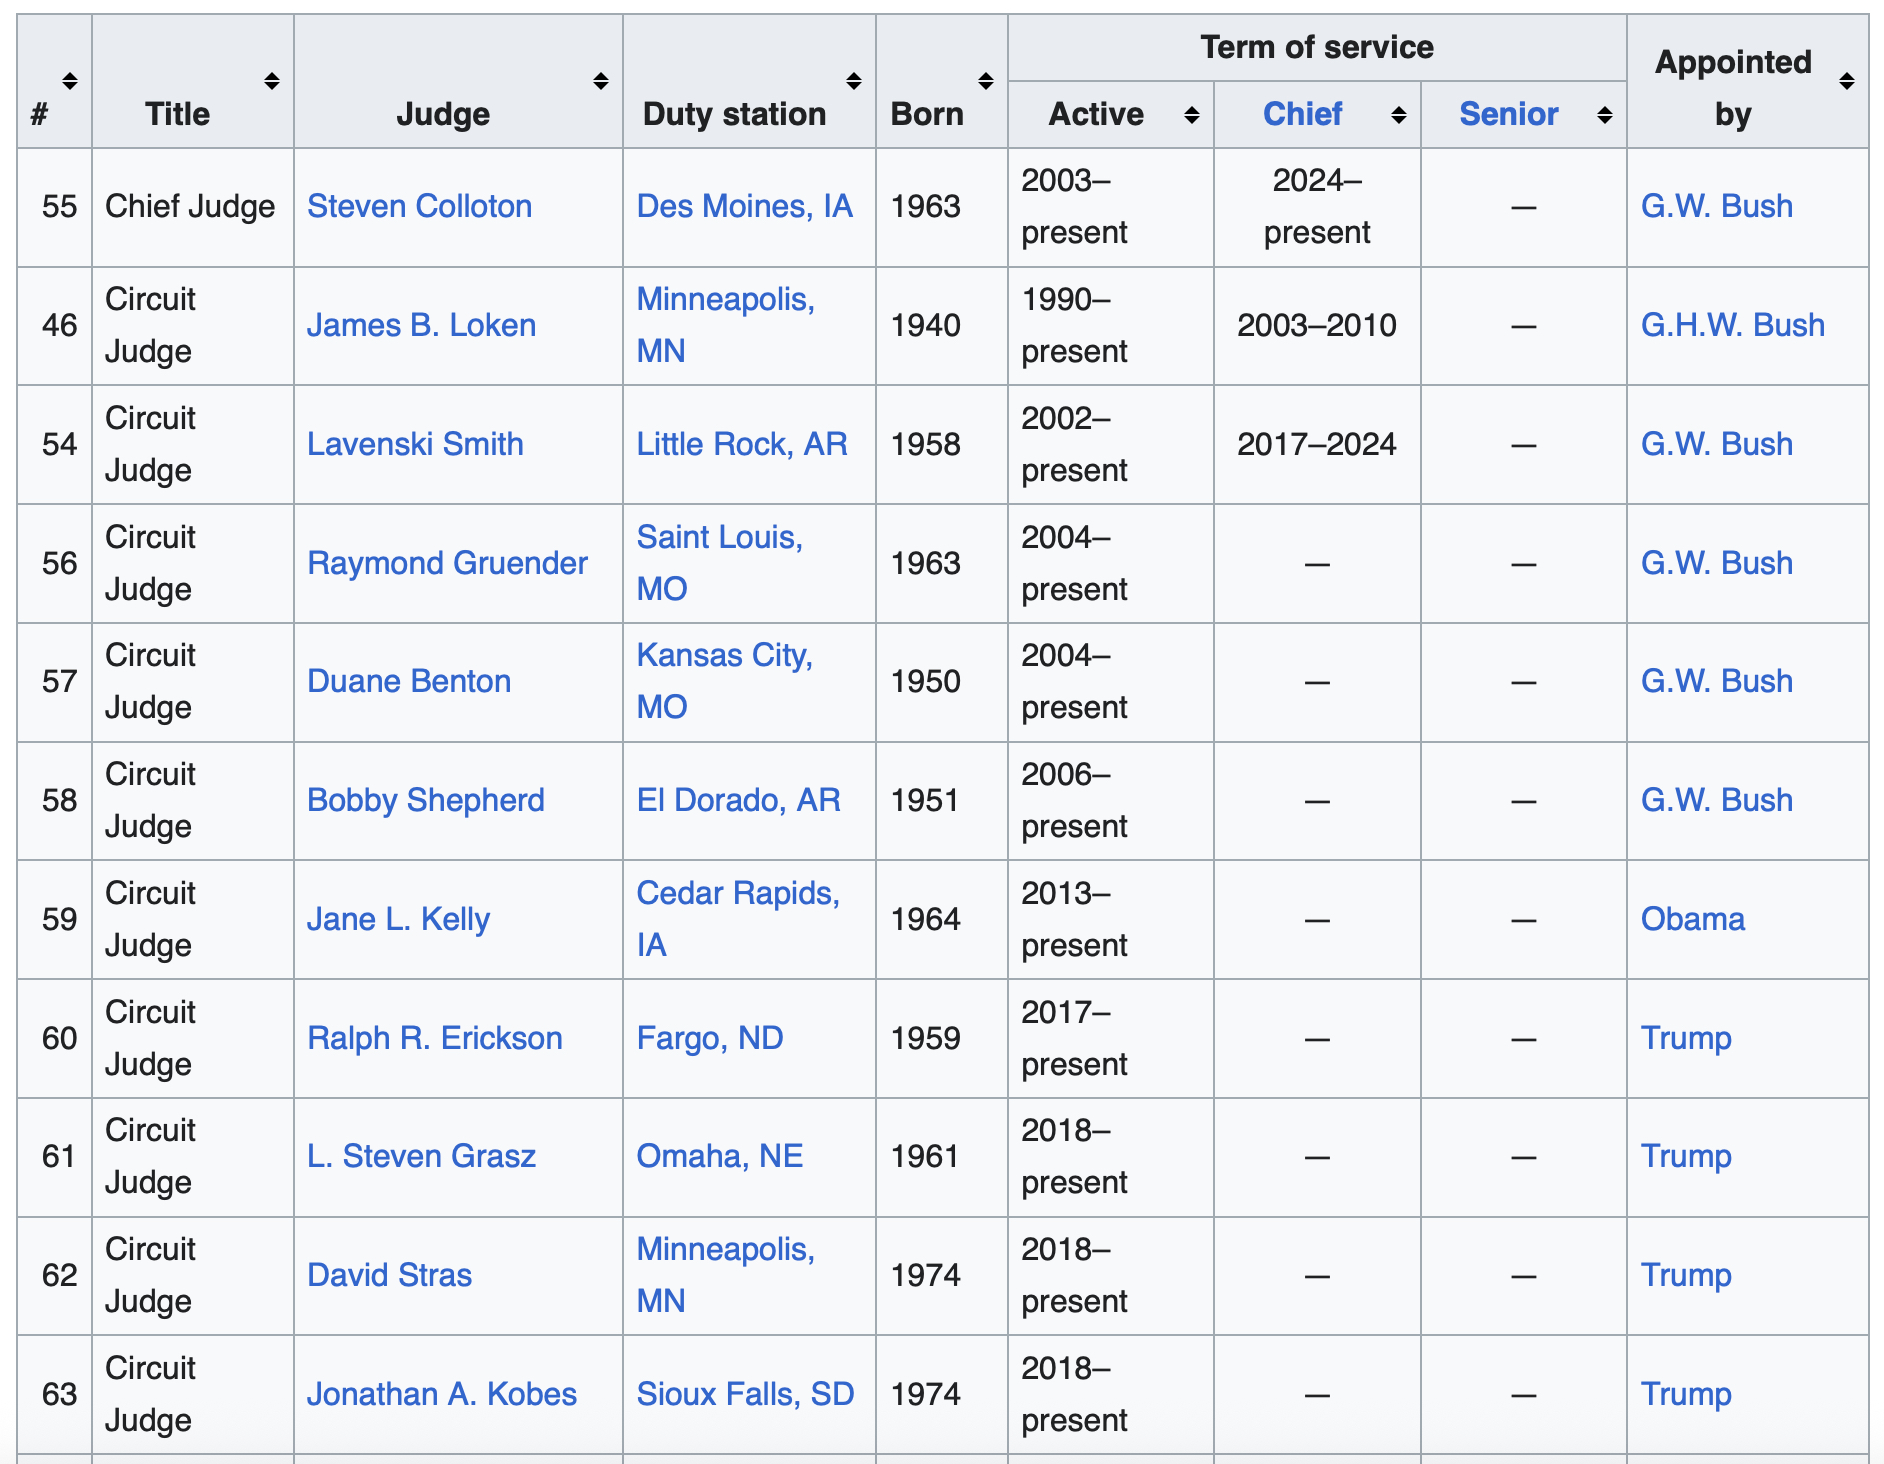Click Duty station sort arrows
This screenshot has height=1464, width=1884.
point(853,81)
